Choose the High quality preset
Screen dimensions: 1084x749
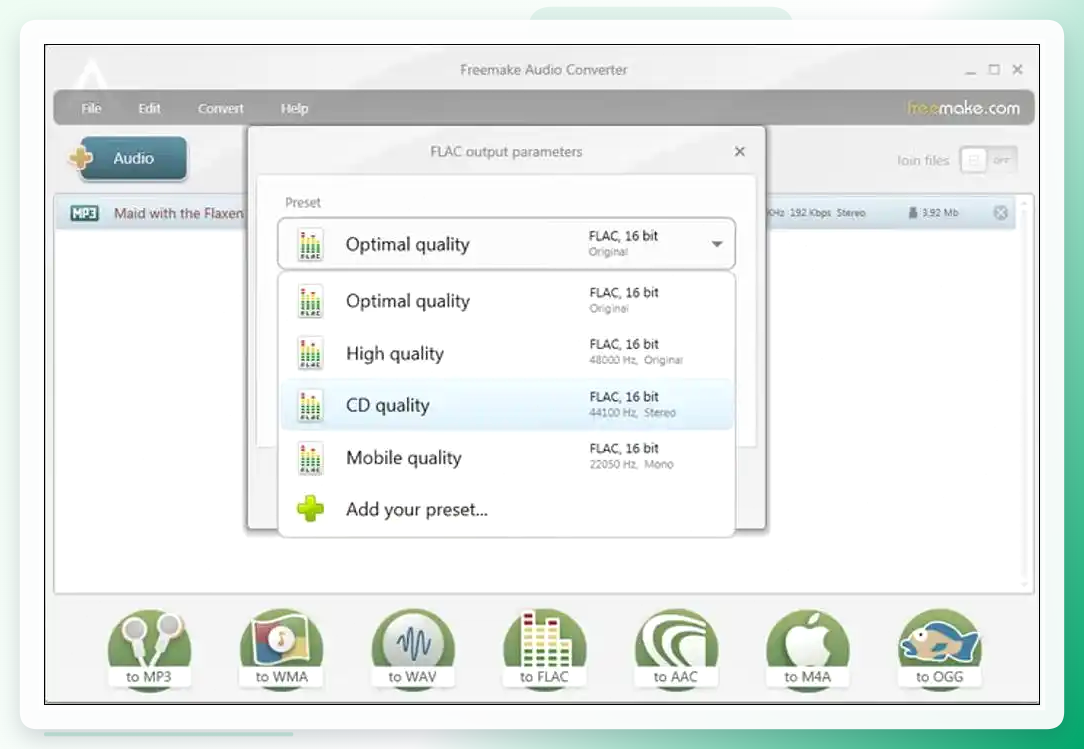coord(506,353)
